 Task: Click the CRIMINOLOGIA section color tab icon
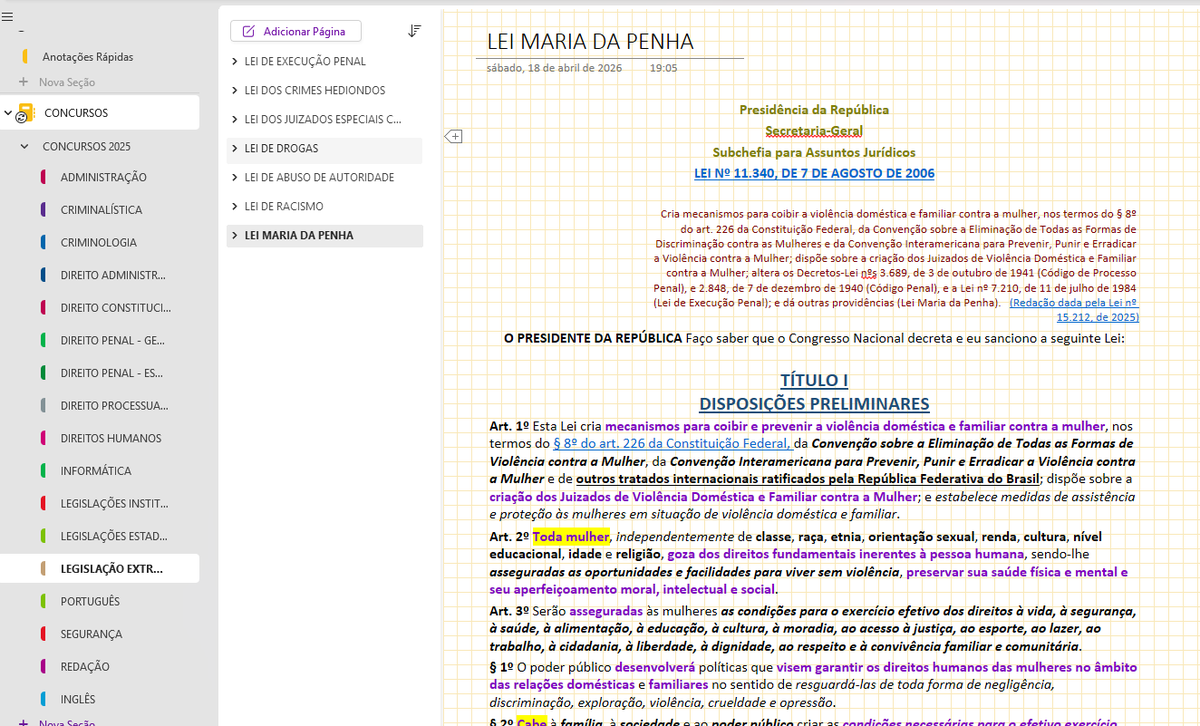[44, 242]
